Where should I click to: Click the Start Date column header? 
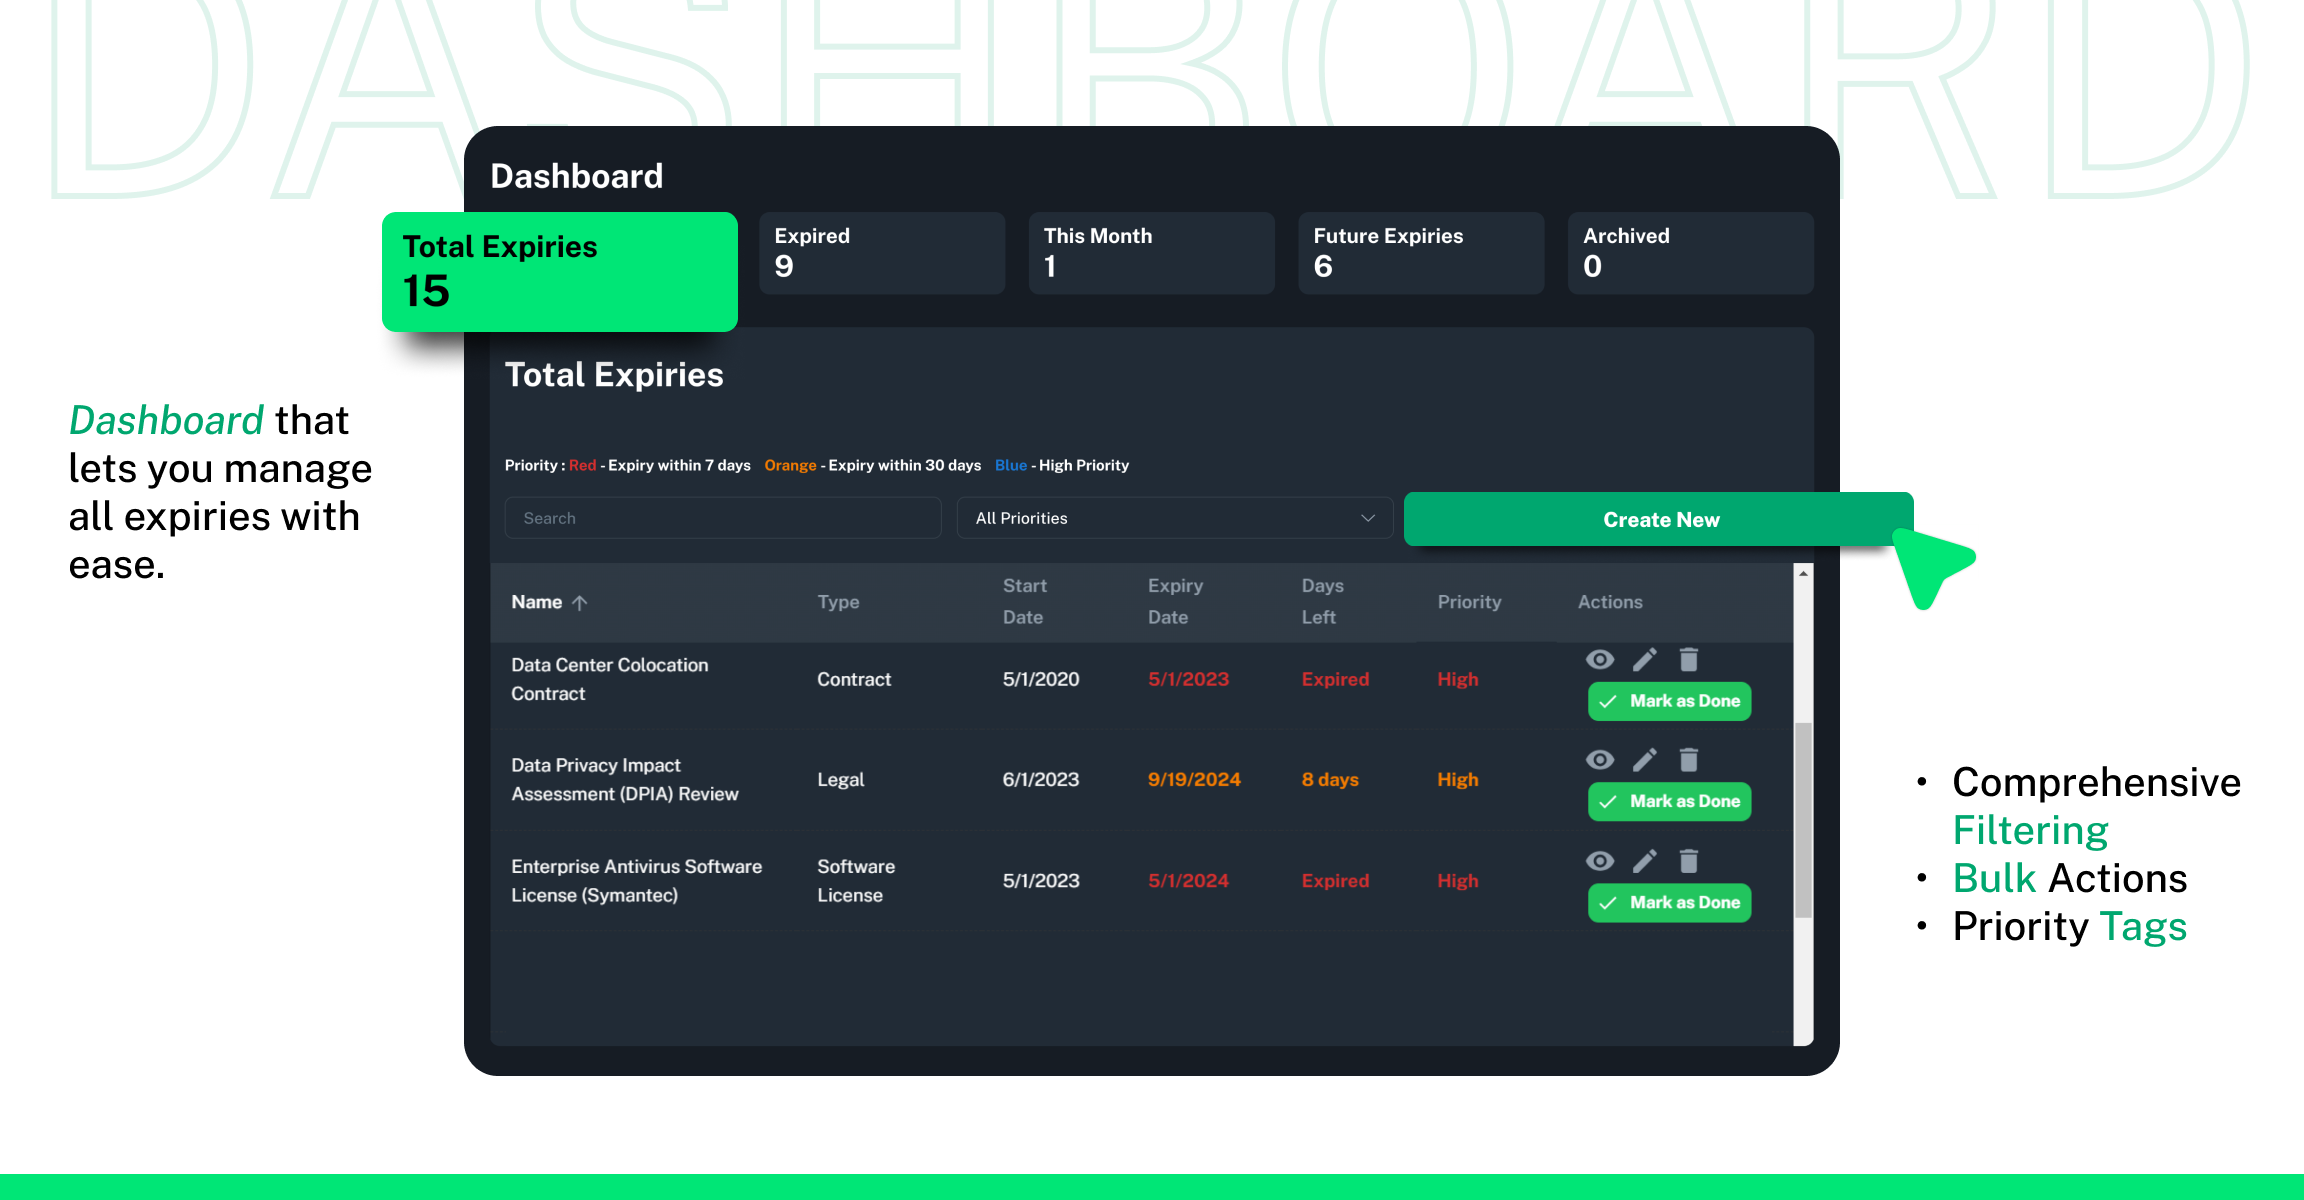coord(1025,601)
